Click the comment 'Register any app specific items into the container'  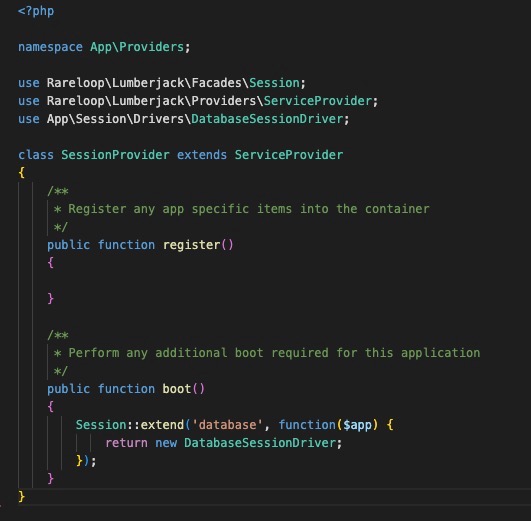[249, 209]
